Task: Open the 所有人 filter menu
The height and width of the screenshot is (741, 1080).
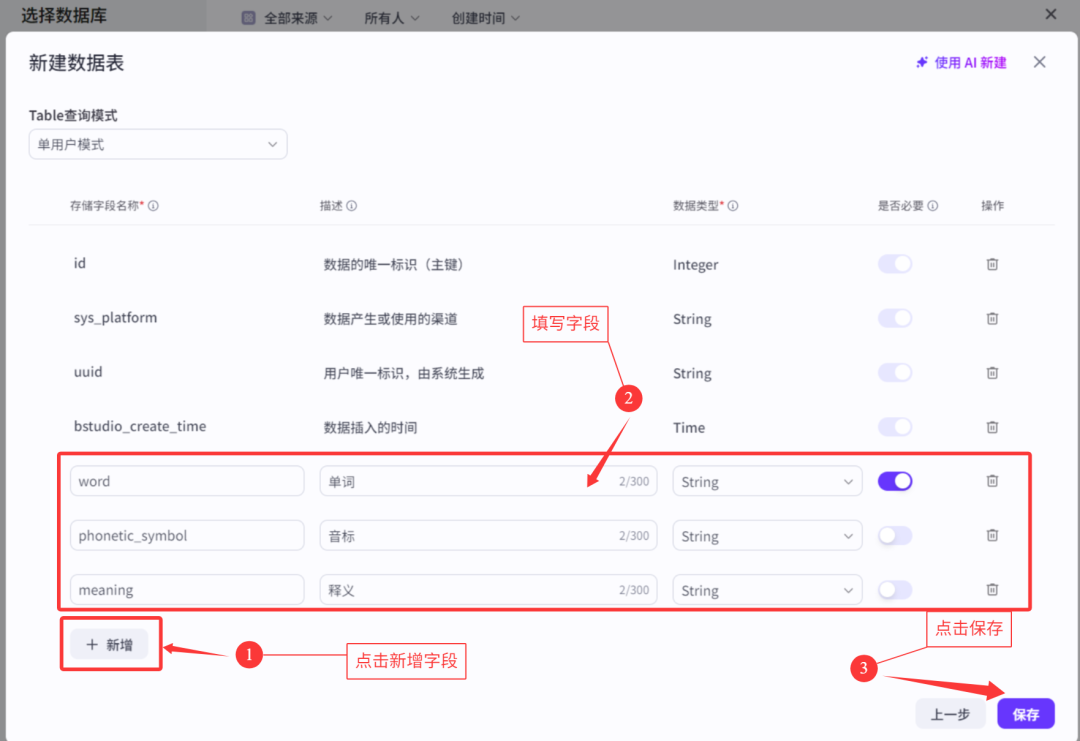Action: [392, 17]
